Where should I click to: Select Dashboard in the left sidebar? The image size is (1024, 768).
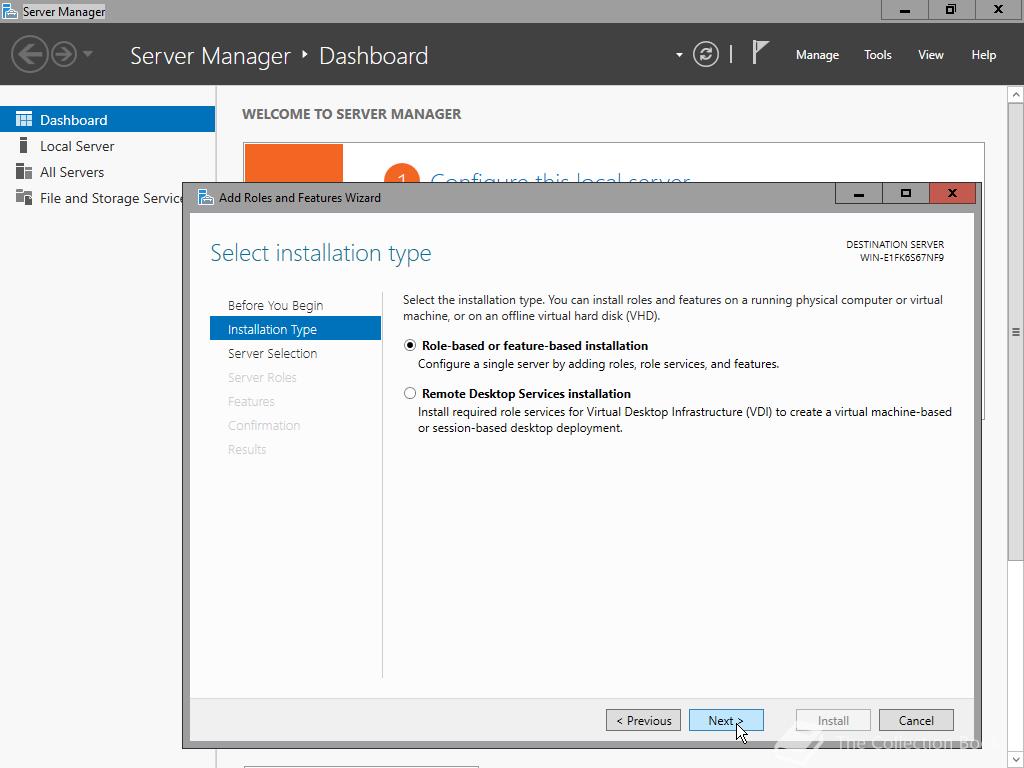coord(107,120)
